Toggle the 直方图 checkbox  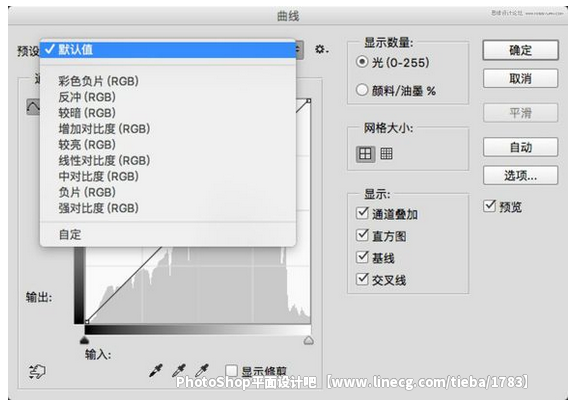[x=362, y=235]
